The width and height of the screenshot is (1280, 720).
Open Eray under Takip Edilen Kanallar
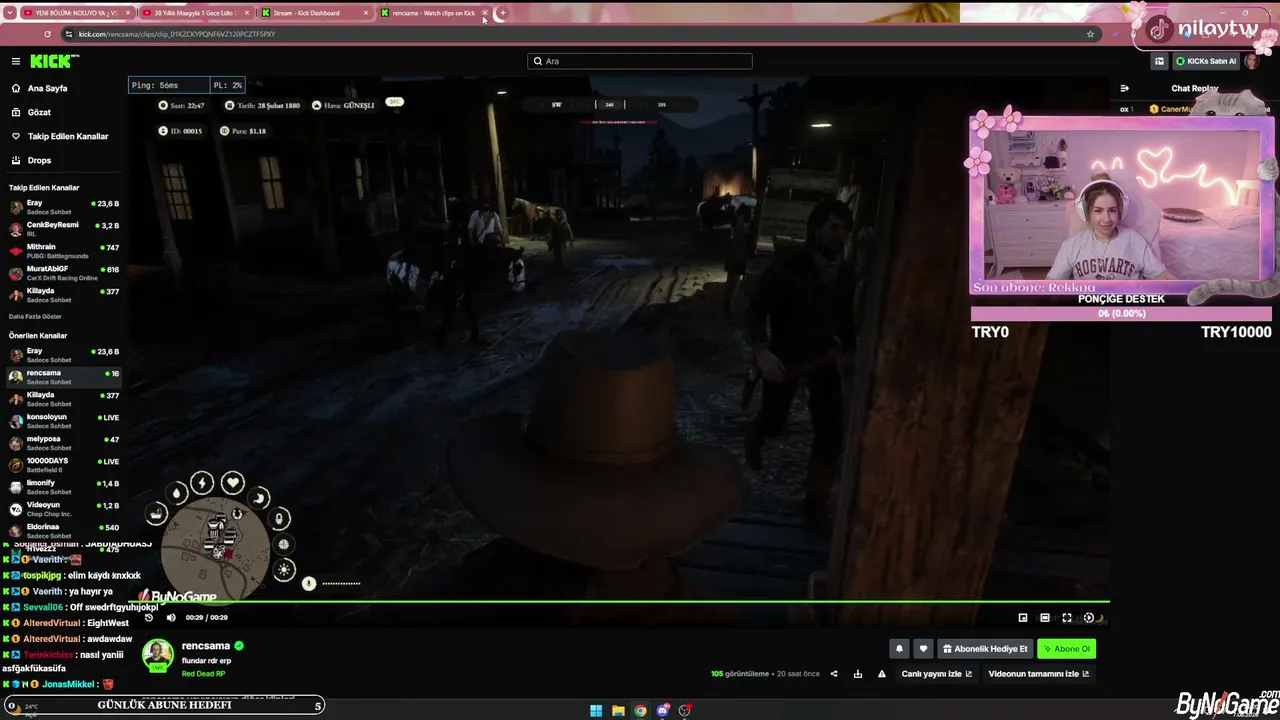pos(64,207)
